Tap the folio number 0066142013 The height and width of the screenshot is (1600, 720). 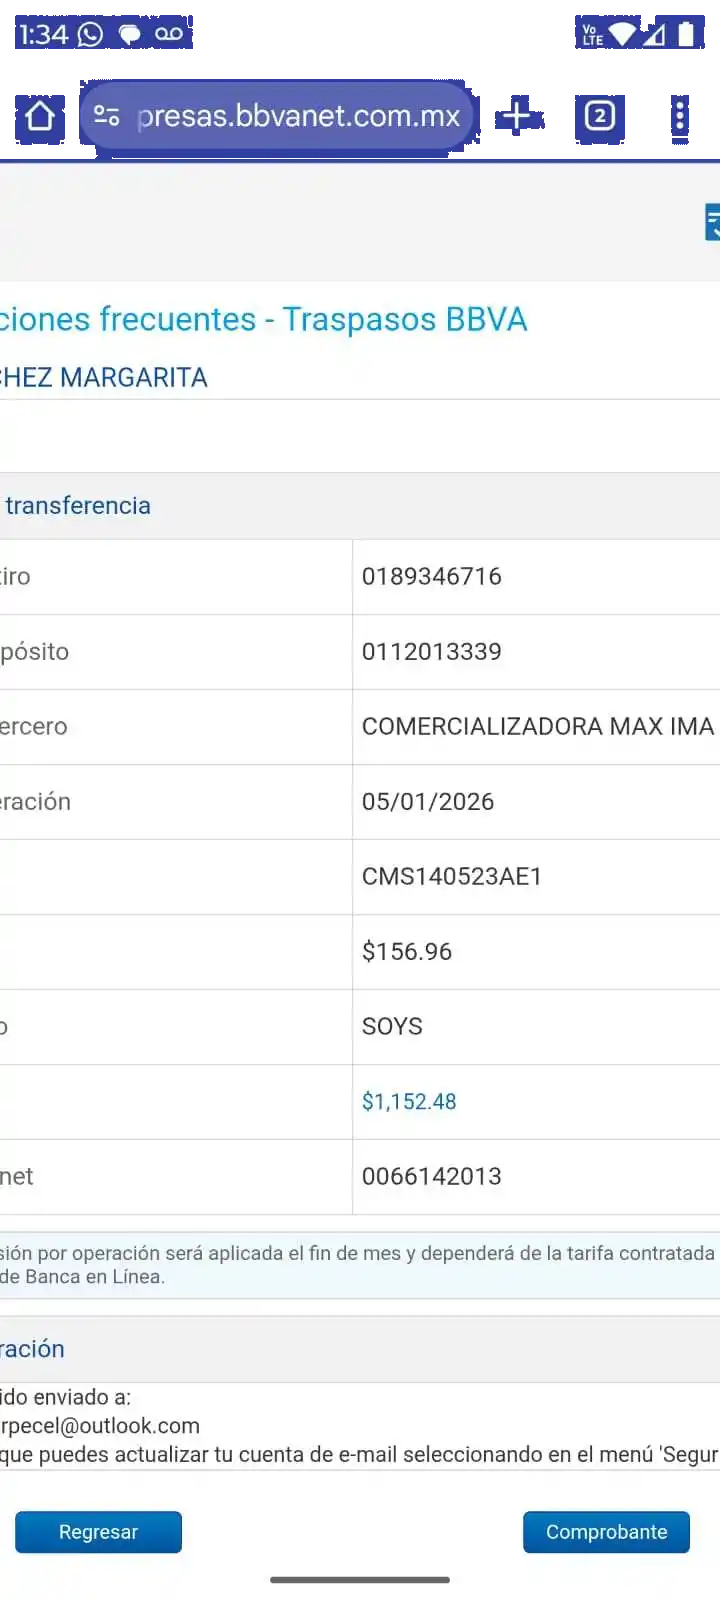[x=432, y=1177]
